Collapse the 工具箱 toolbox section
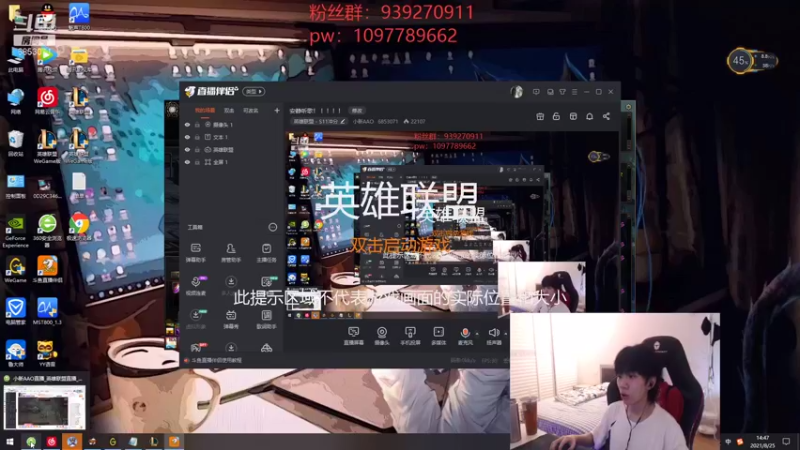The height and width of the screenshot is (450, 800). [x=272, y=227]
